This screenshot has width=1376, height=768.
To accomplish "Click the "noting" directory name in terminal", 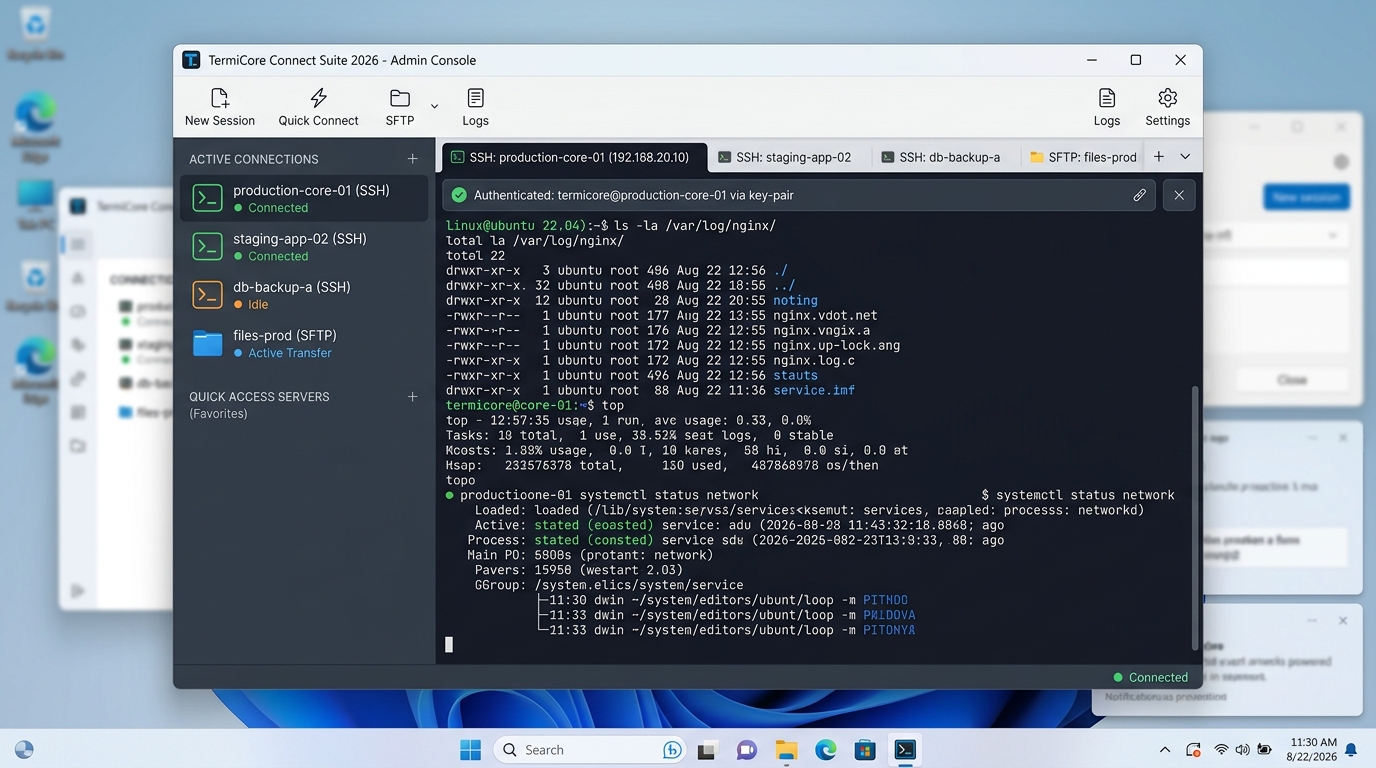I will [x=796, y=300].
